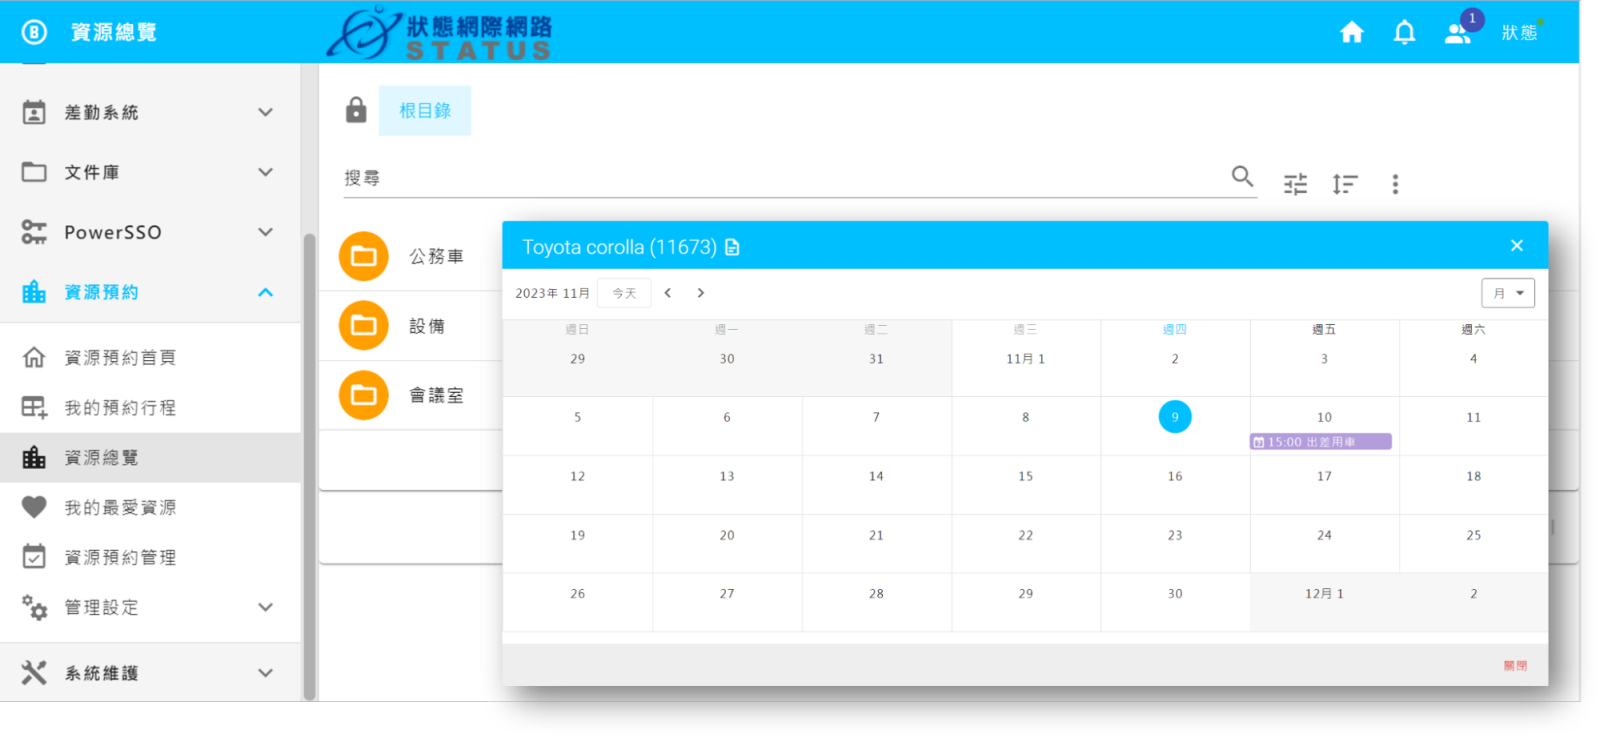Open the three-dot more options menu
The height and width of the screenshot is (738, 1600).
(1395, 184)
